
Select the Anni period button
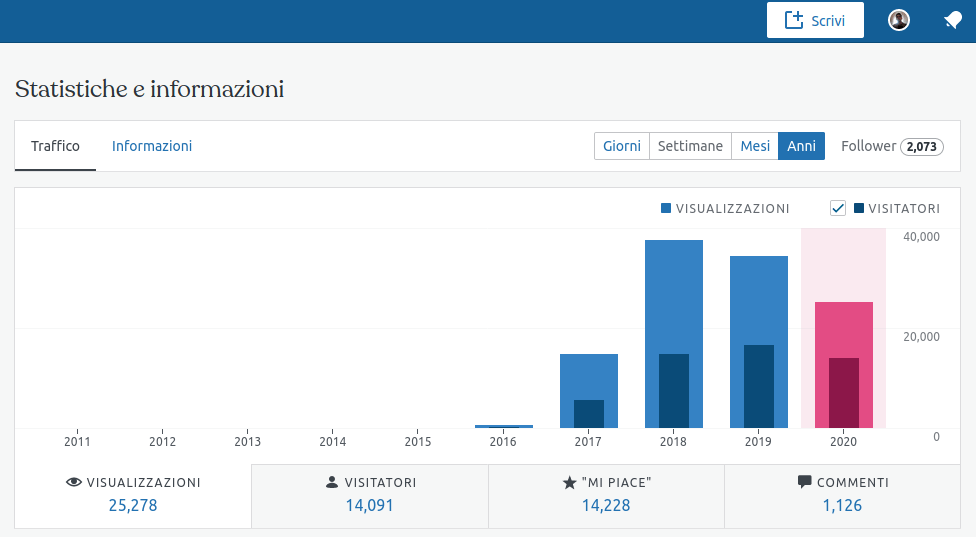[x=801, y=146]
